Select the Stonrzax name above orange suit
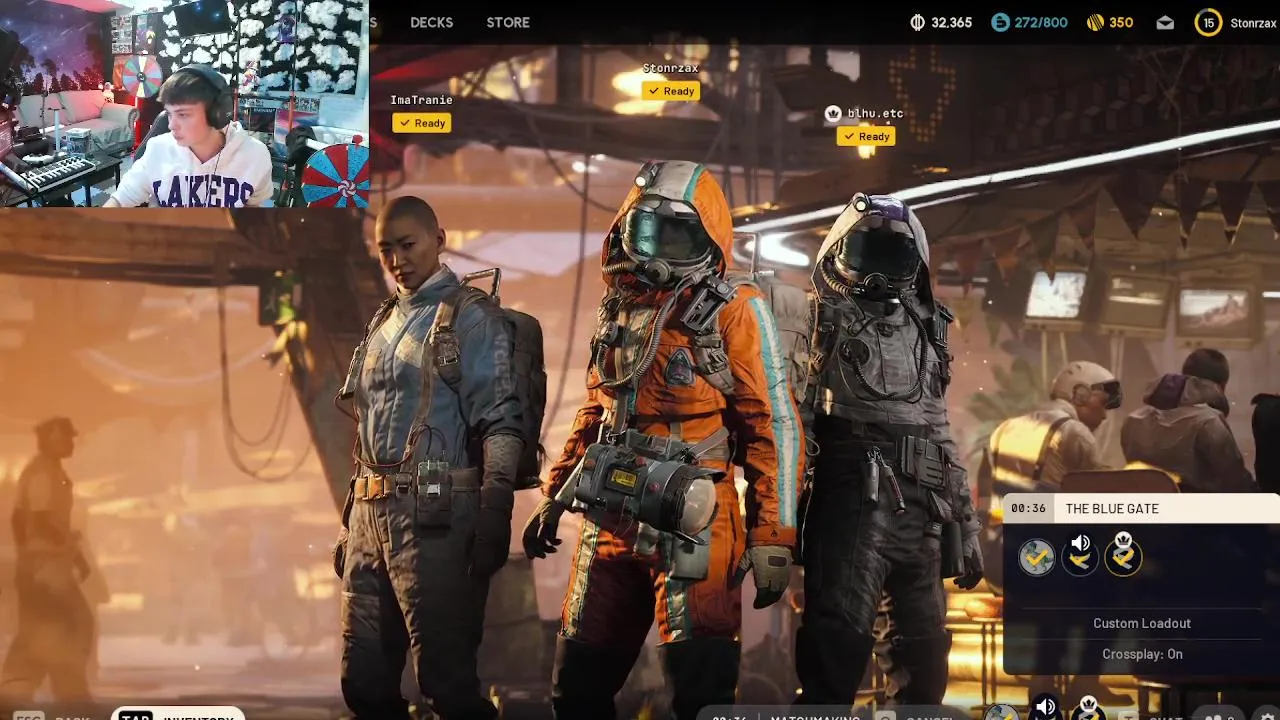 pyautogui.click(x=670, y=68)
